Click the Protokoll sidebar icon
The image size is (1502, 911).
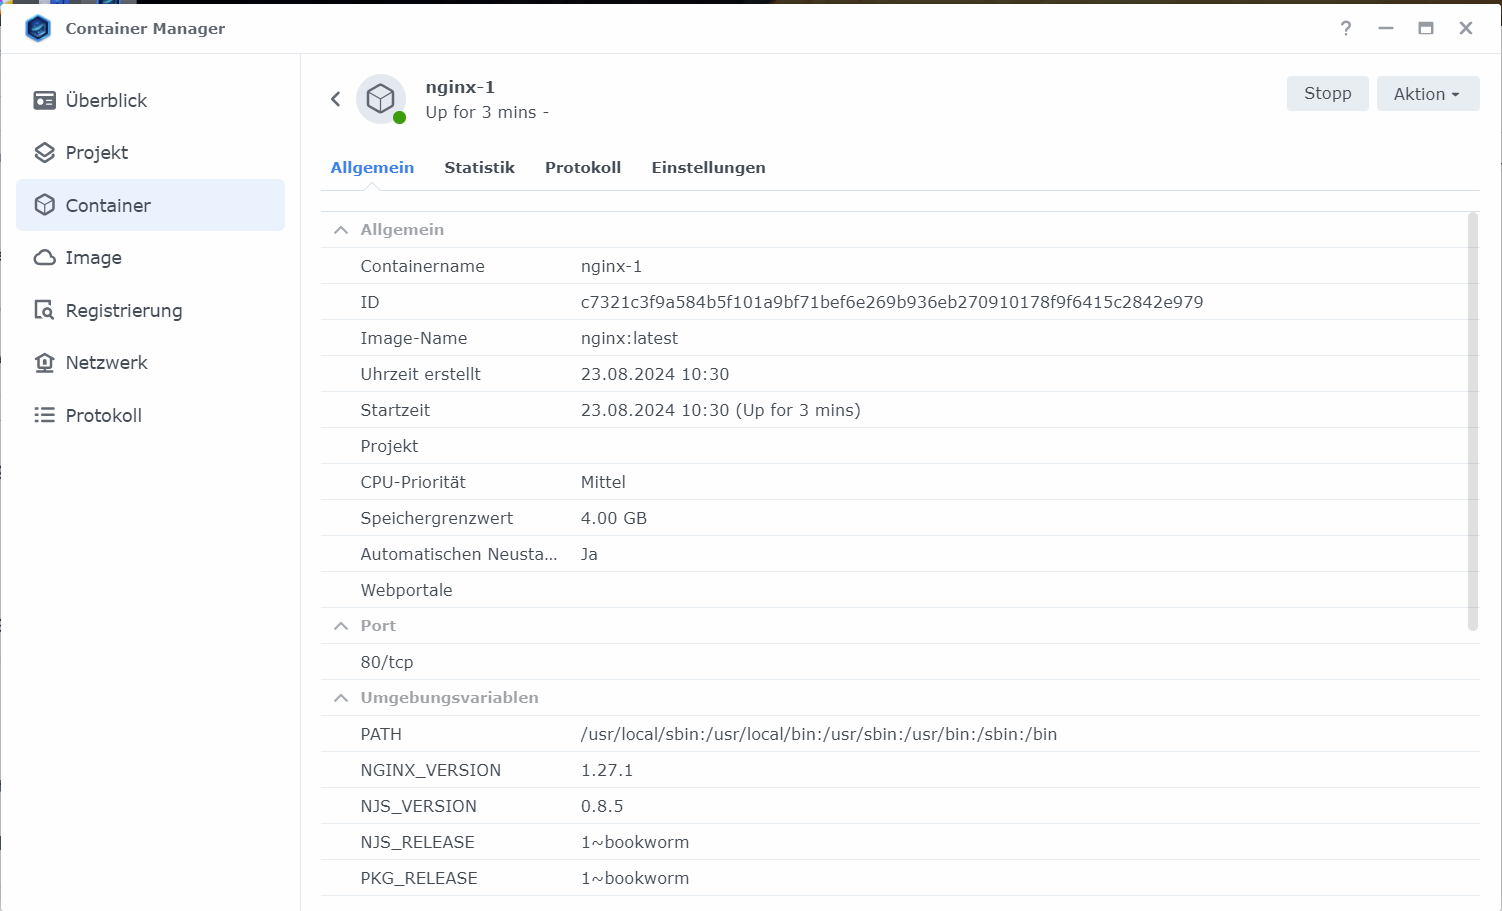tap(45, 414)
